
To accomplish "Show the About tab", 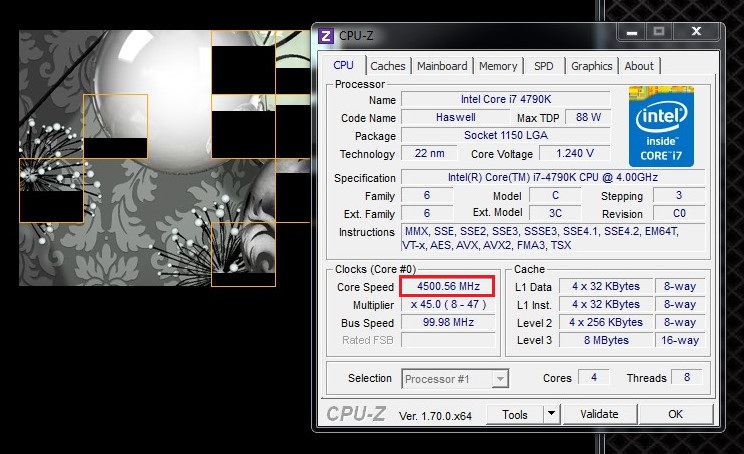I will [x=639, y=66].
